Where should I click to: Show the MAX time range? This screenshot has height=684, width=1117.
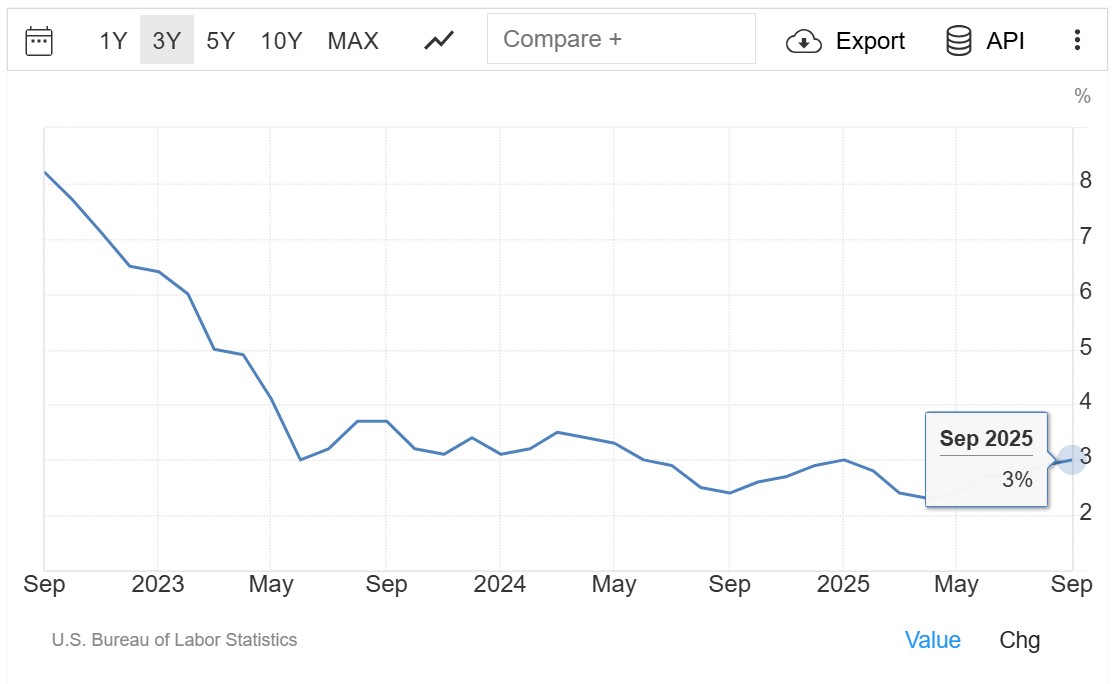click(x=353, y=41)
